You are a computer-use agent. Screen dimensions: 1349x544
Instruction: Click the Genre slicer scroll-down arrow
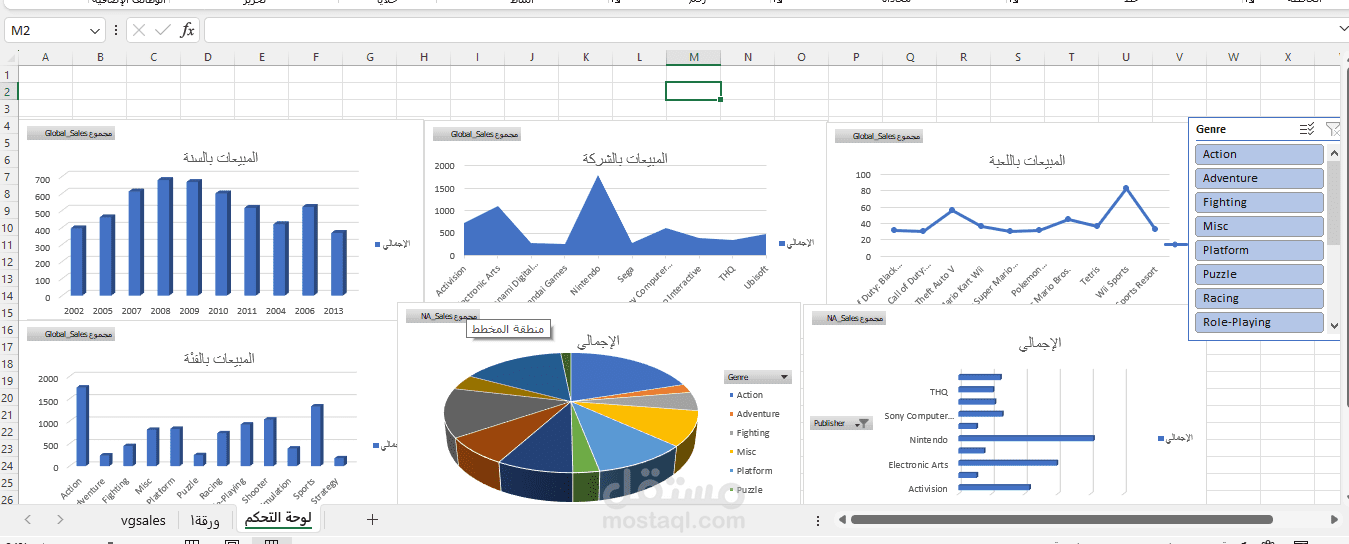1333,325
